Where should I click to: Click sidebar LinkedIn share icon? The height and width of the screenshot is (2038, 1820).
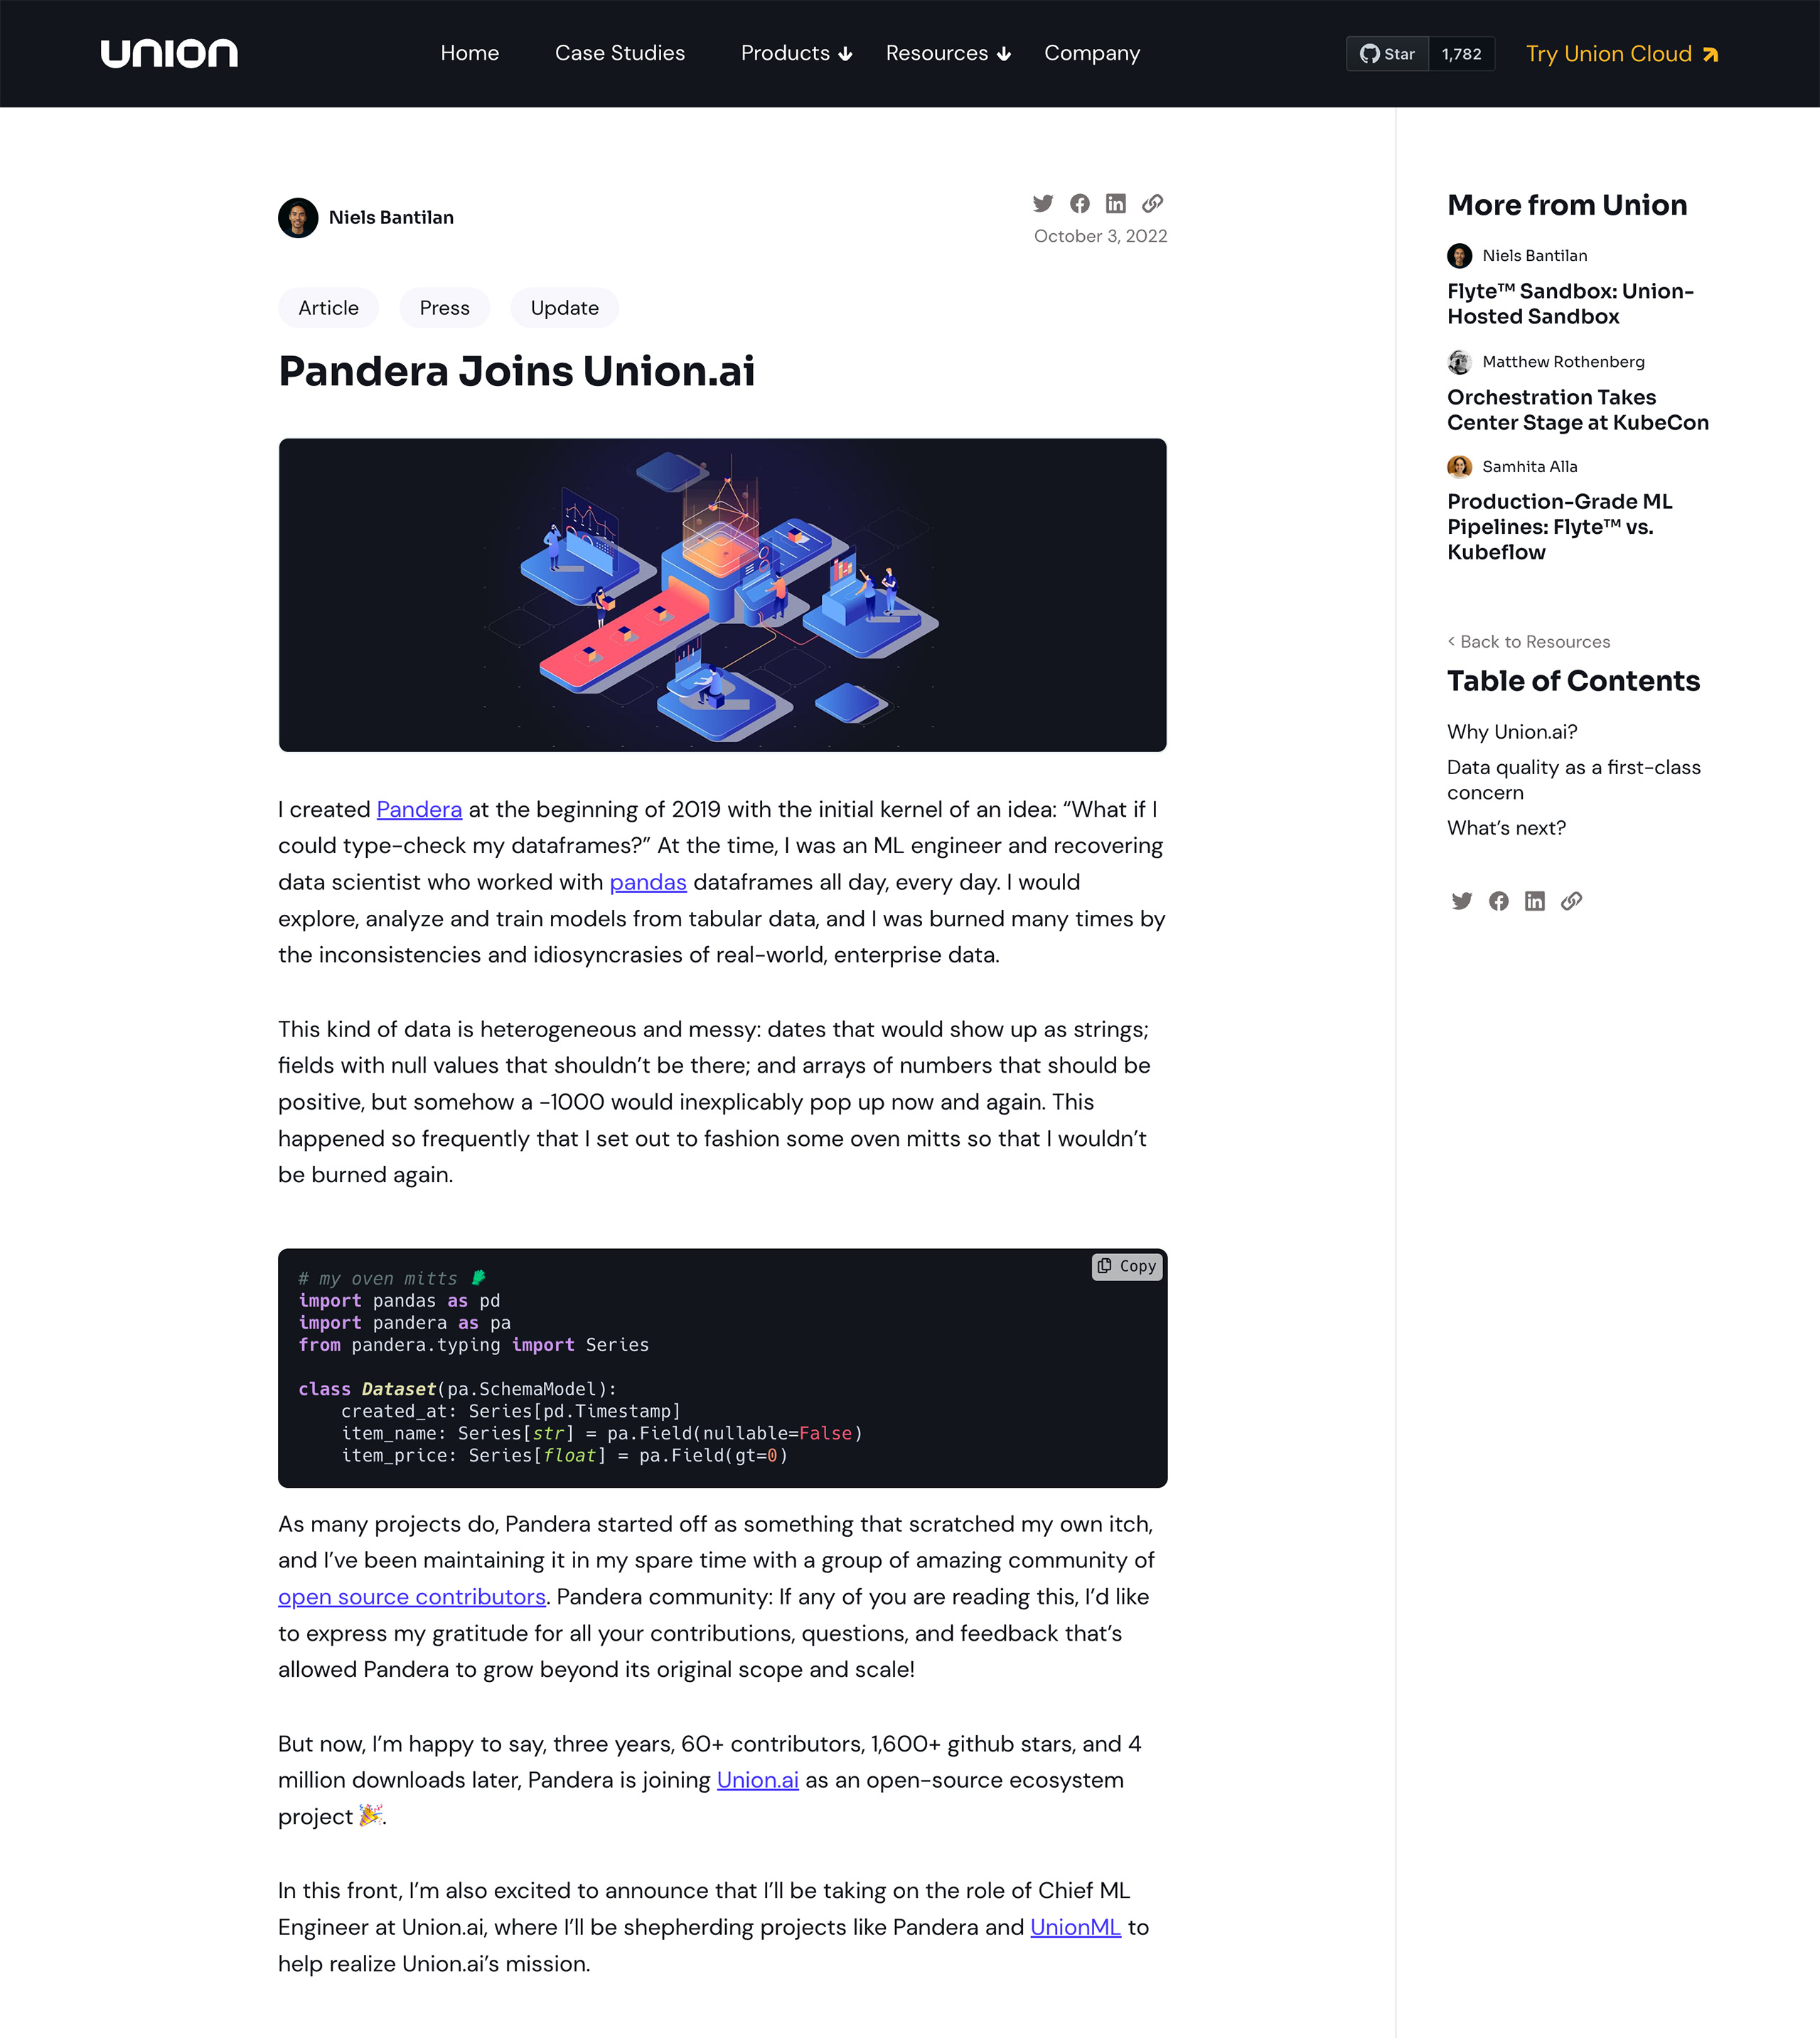[1535, 901]
